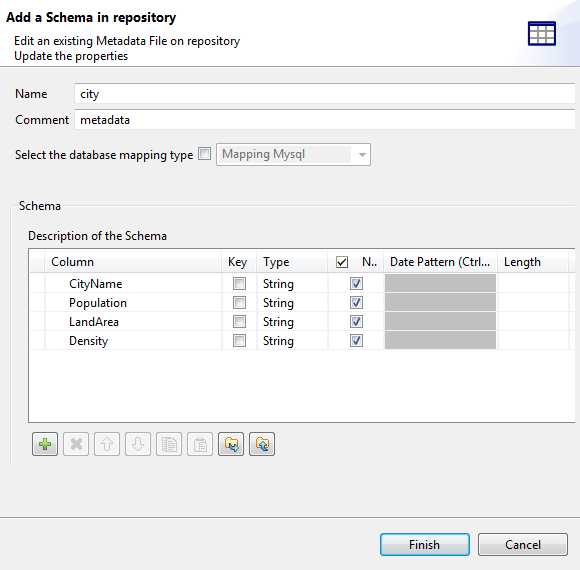The width and height of the screenshot is (580, 570).
Task: Export schema to XML file icon
Action: [262, 444]
